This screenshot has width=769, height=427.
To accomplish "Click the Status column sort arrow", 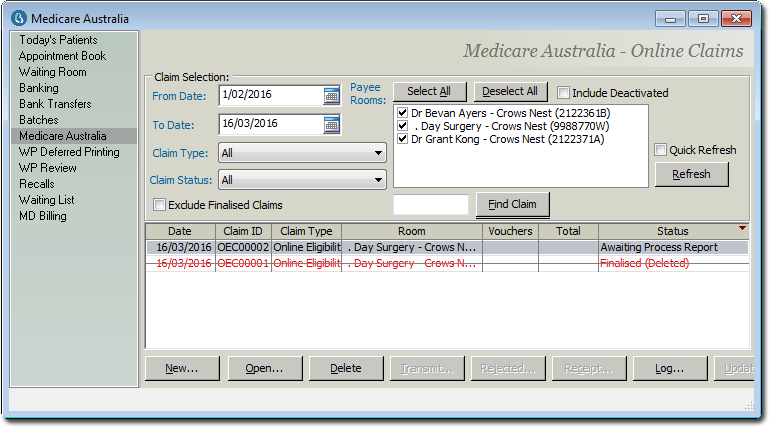I will point(741,228).
